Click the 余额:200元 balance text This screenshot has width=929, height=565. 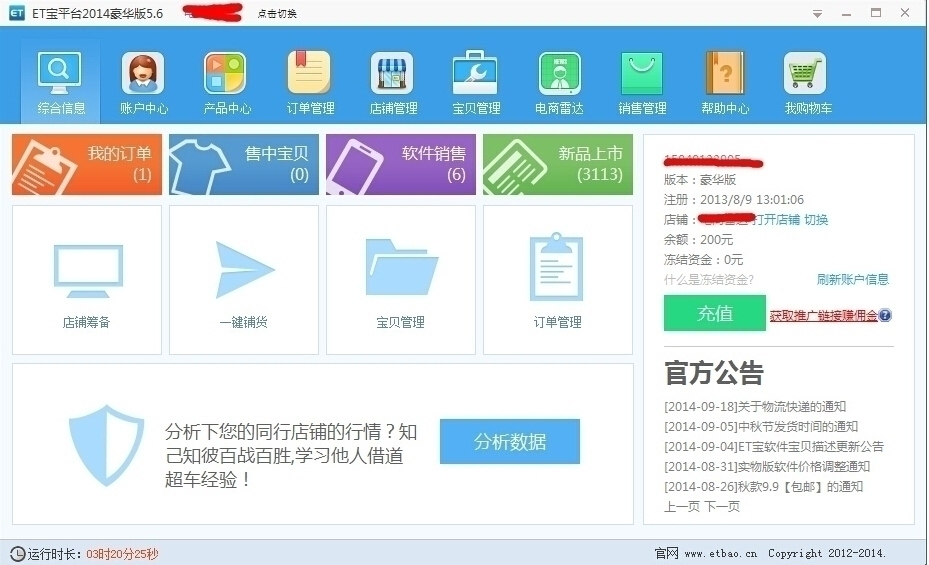pos(698,240)
